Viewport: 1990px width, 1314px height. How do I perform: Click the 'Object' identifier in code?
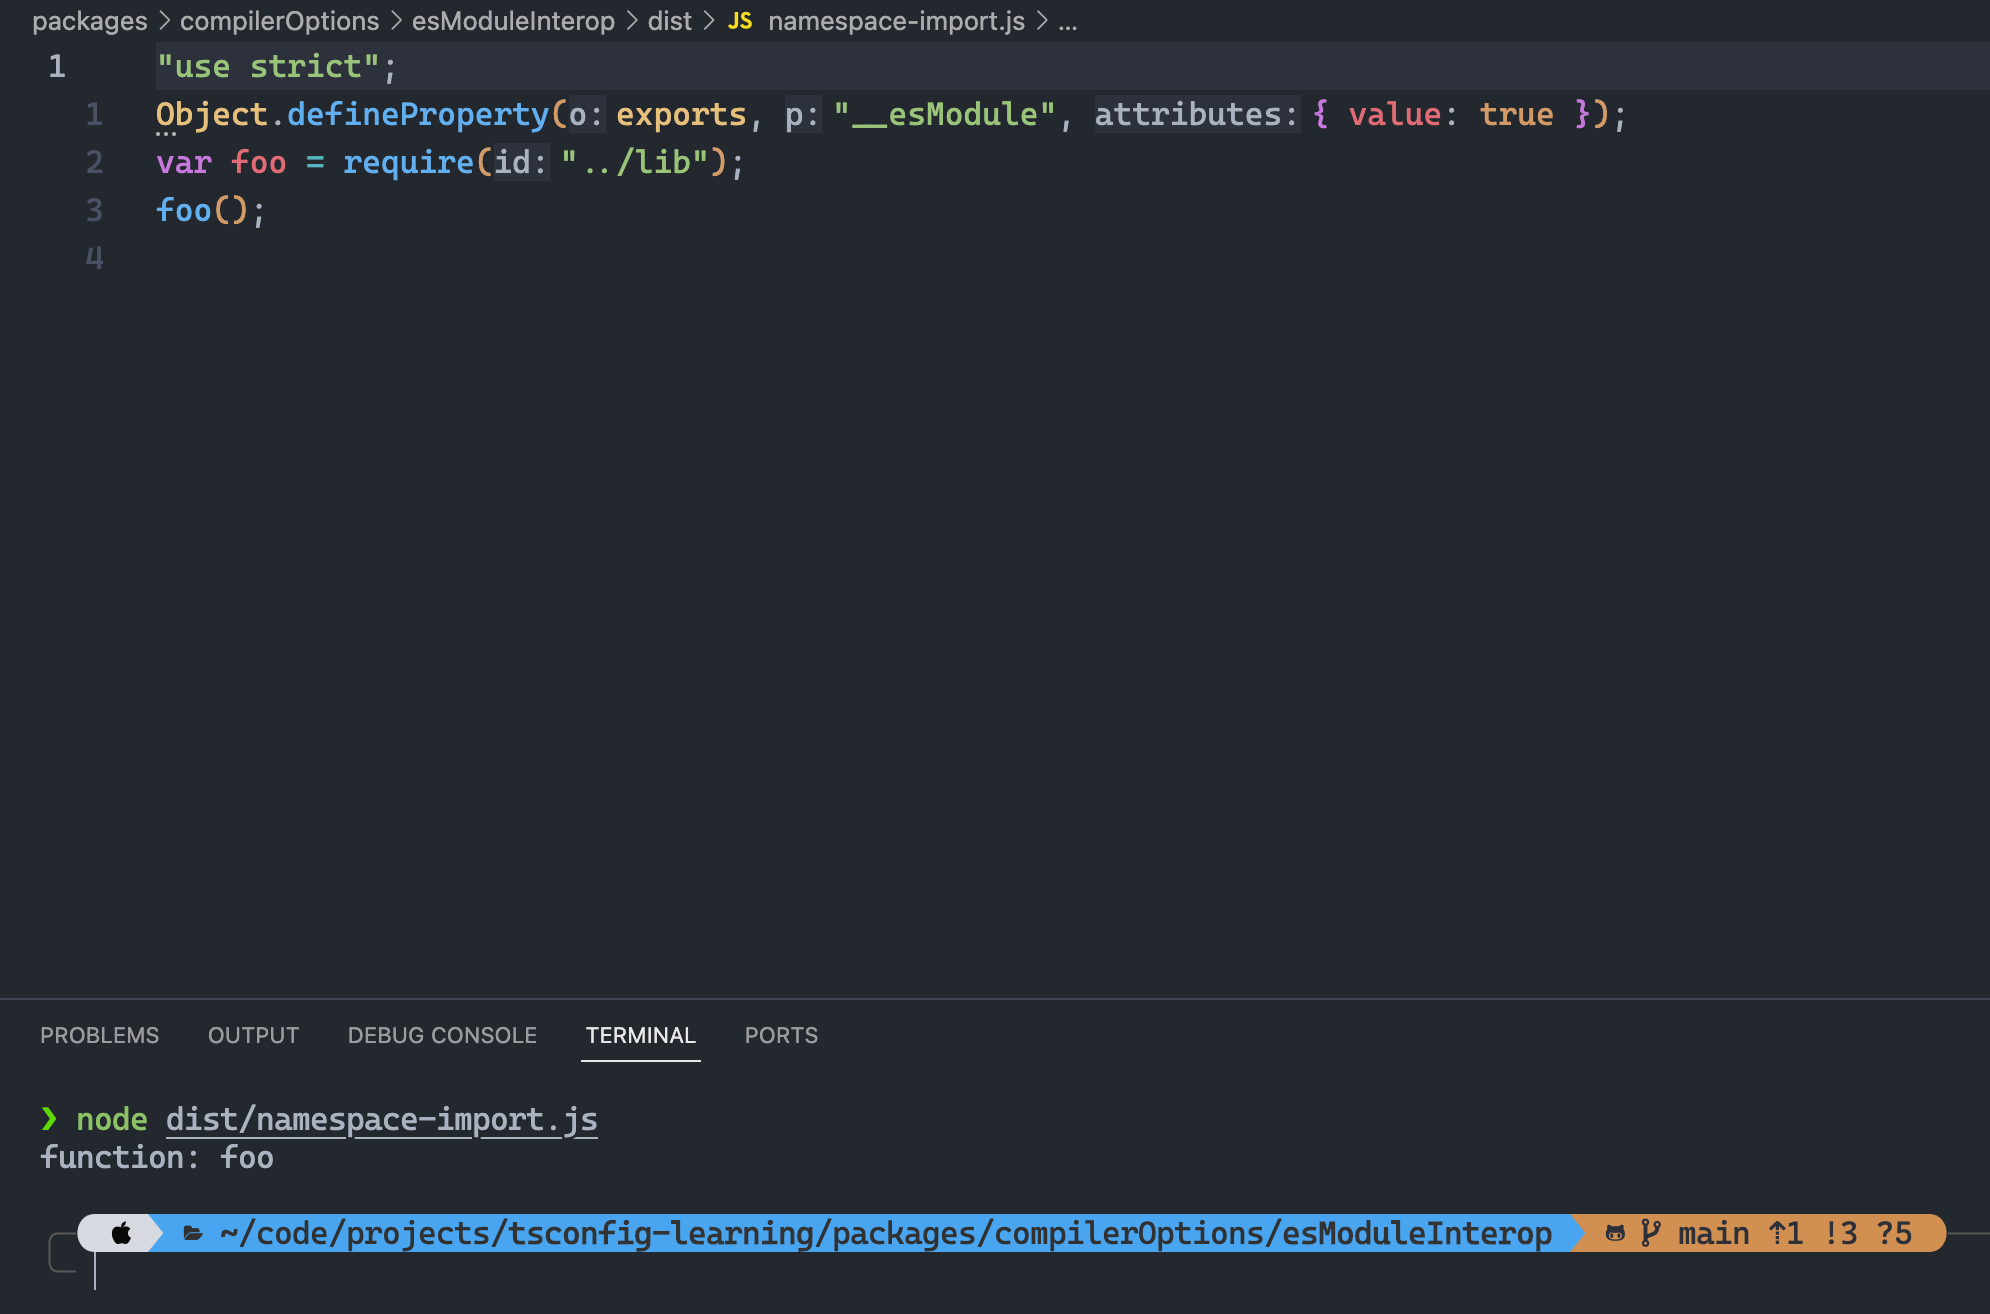212,115
